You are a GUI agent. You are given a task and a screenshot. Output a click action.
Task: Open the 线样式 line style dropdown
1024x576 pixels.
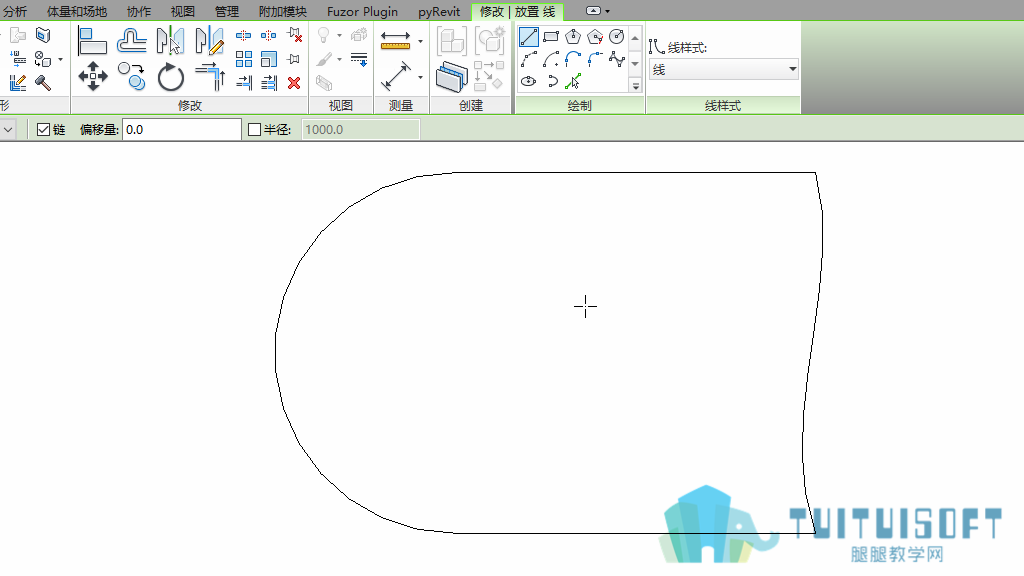[x=724, y=69]
